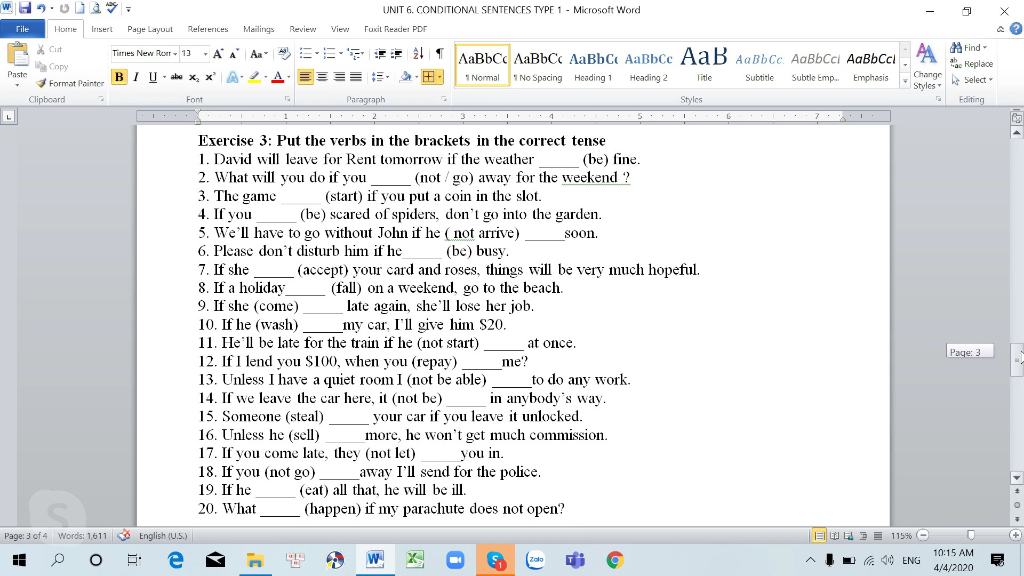Apply the No Spacing style

pos(537,66)
